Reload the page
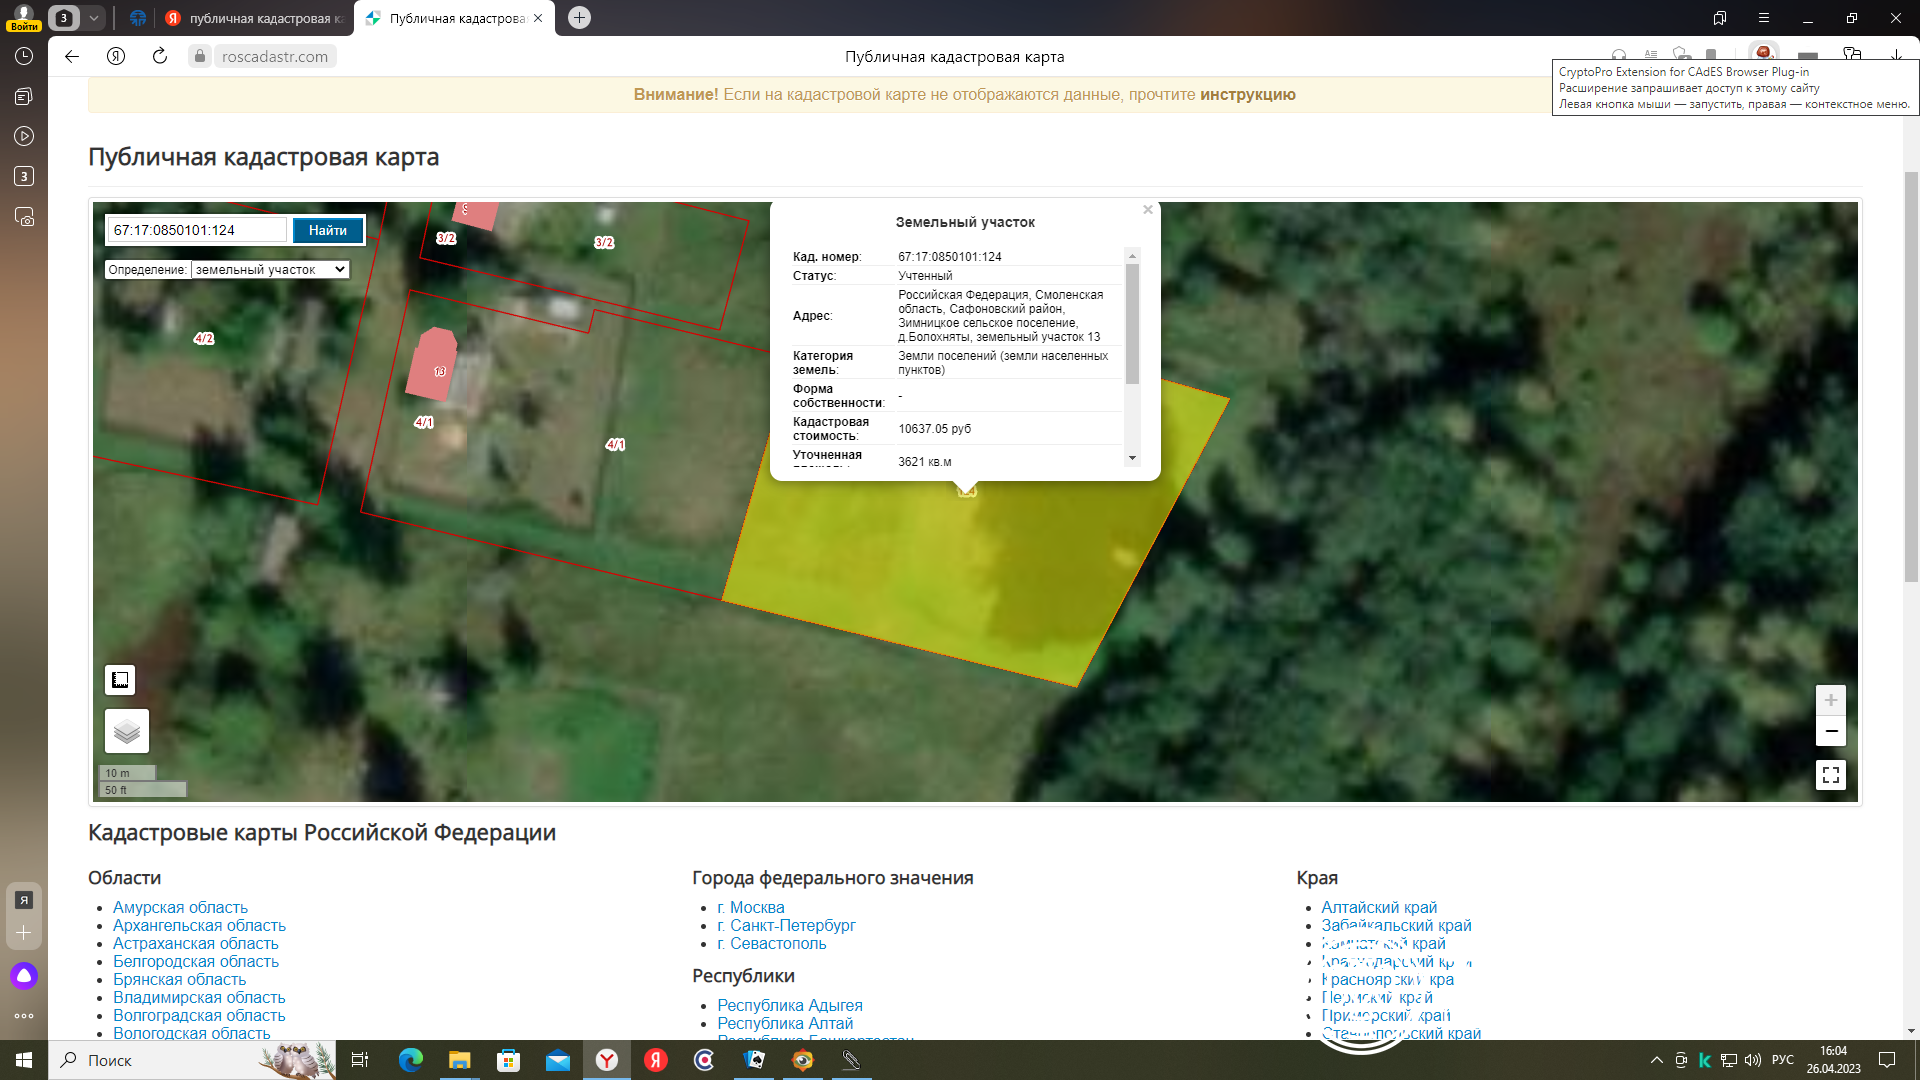 (159, 56)
